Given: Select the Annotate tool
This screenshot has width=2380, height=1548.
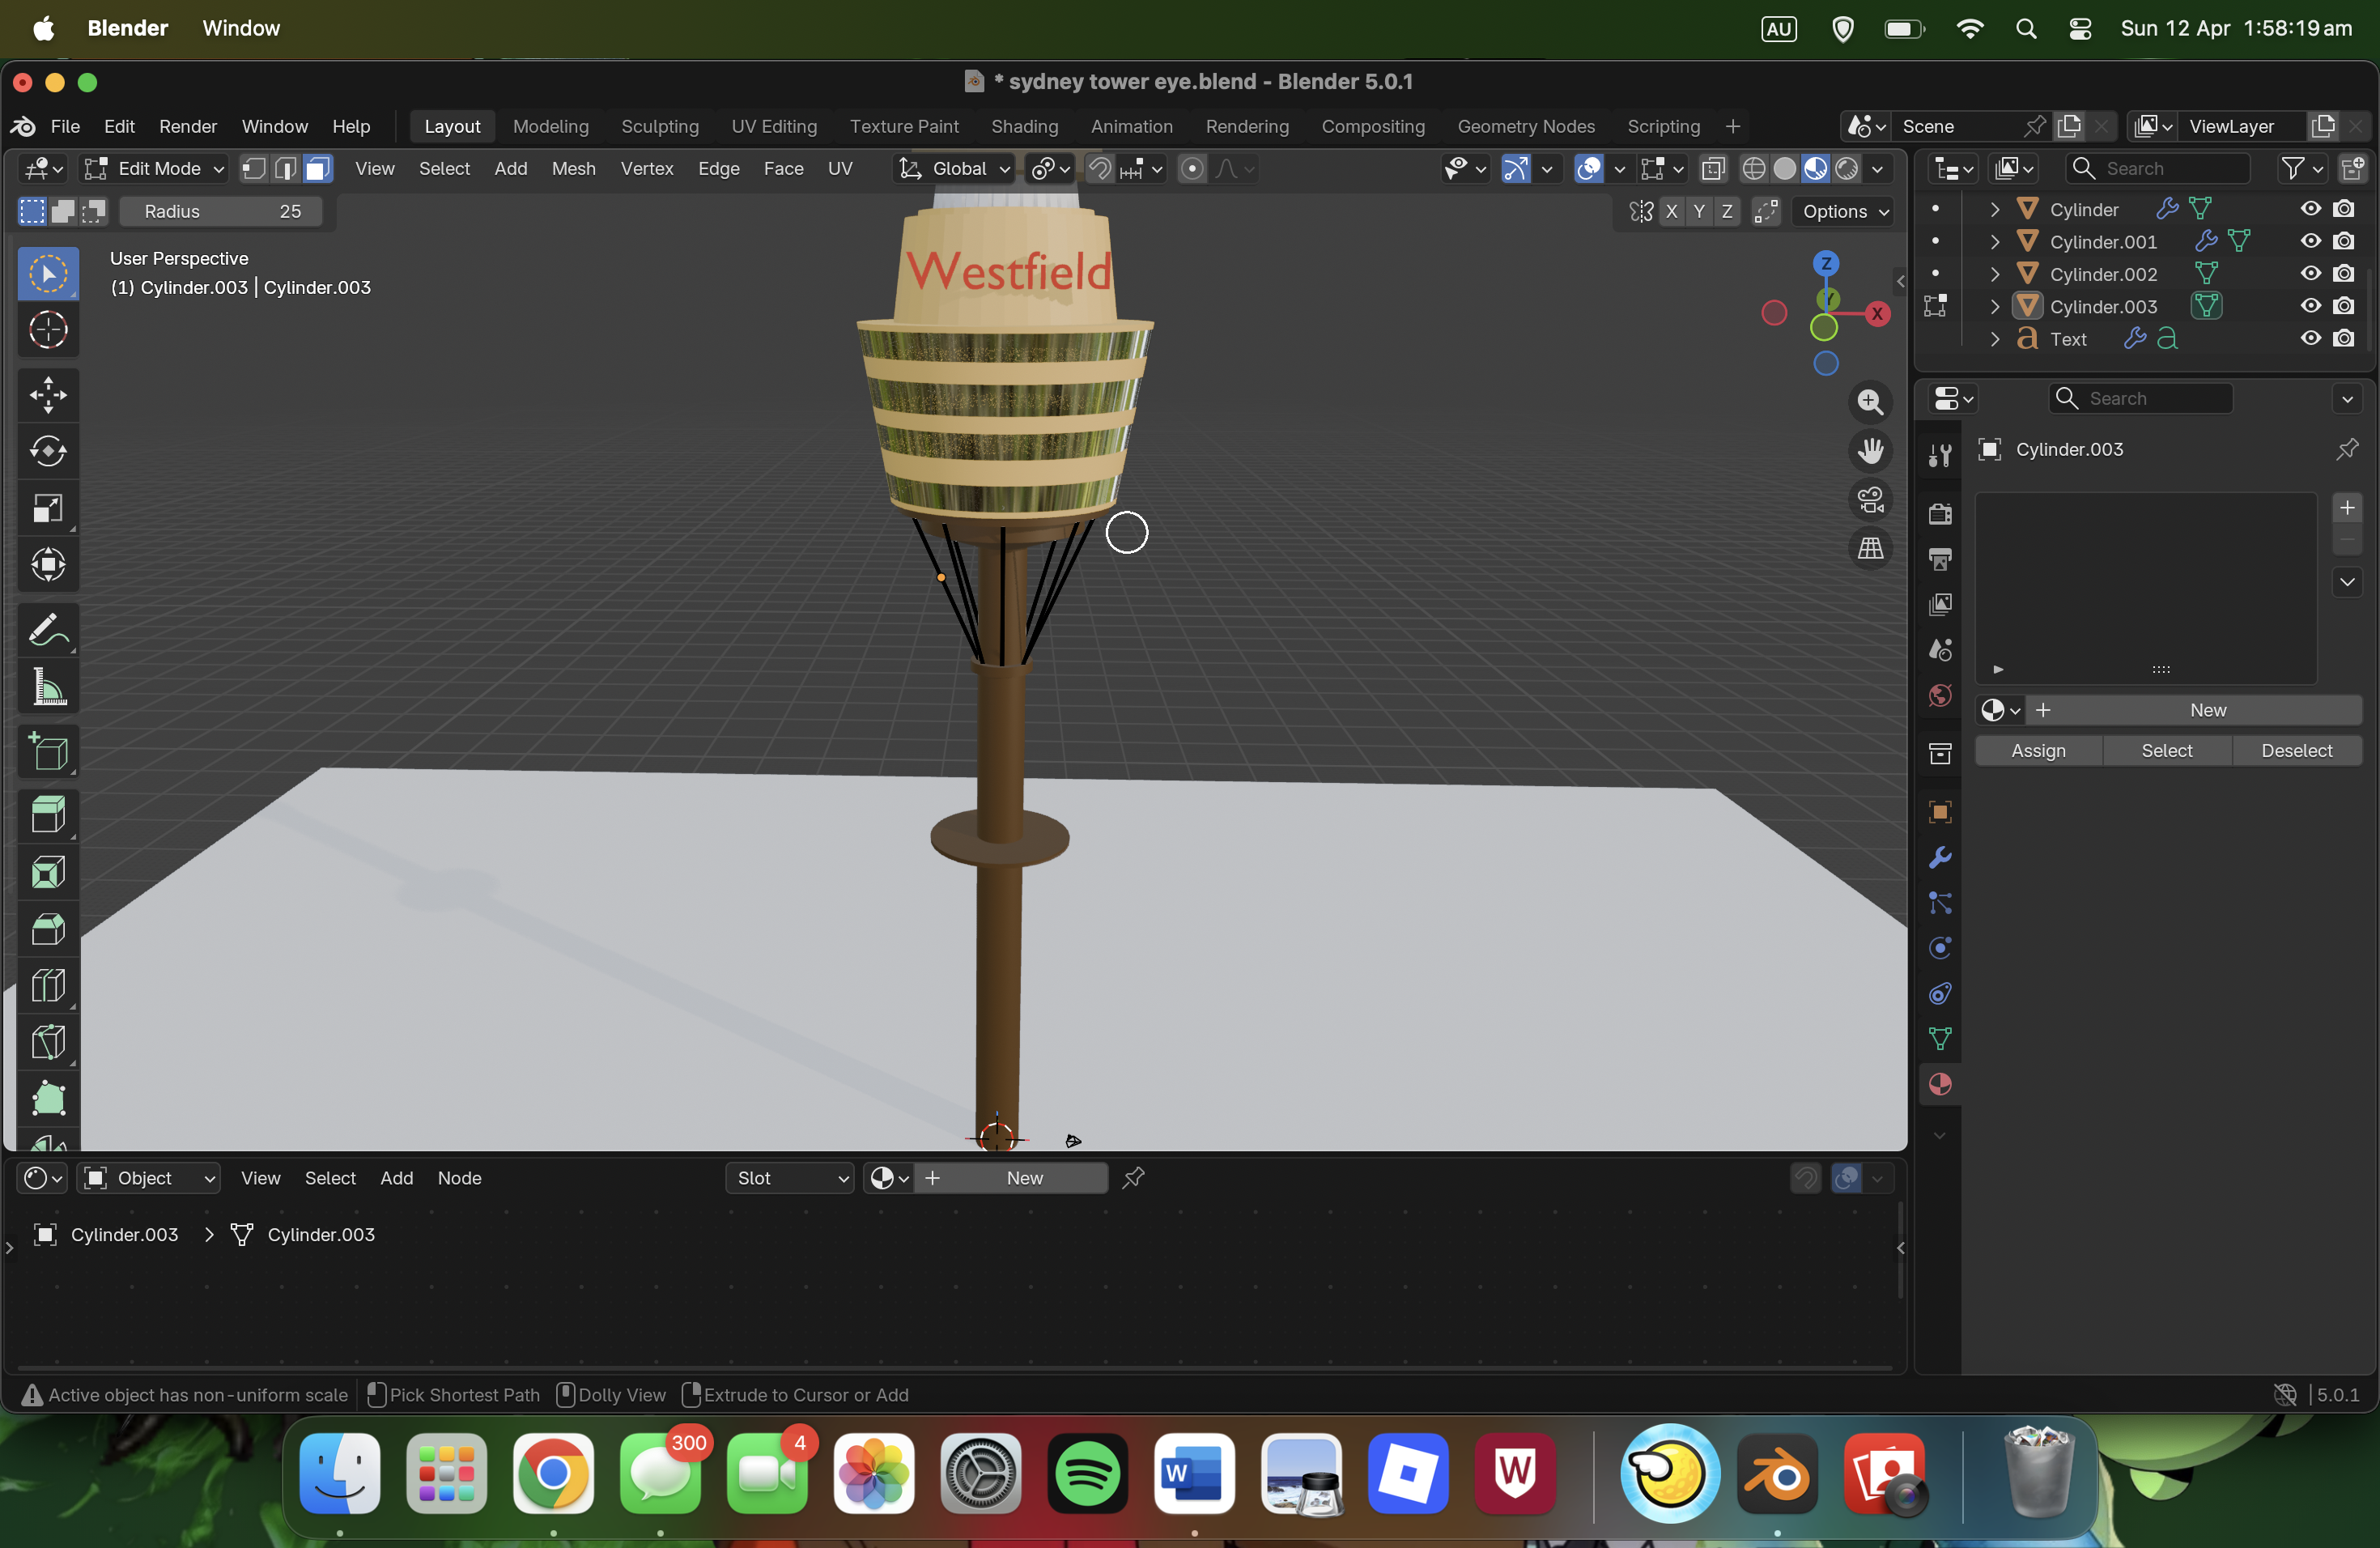Looking at the screenshot, I should (x=48, y=630).
